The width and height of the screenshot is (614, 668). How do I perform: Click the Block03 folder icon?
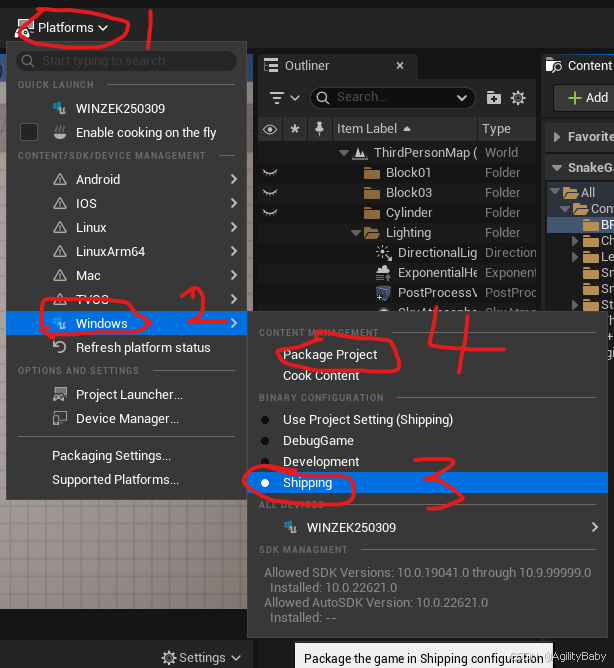[x=372, y=193]
